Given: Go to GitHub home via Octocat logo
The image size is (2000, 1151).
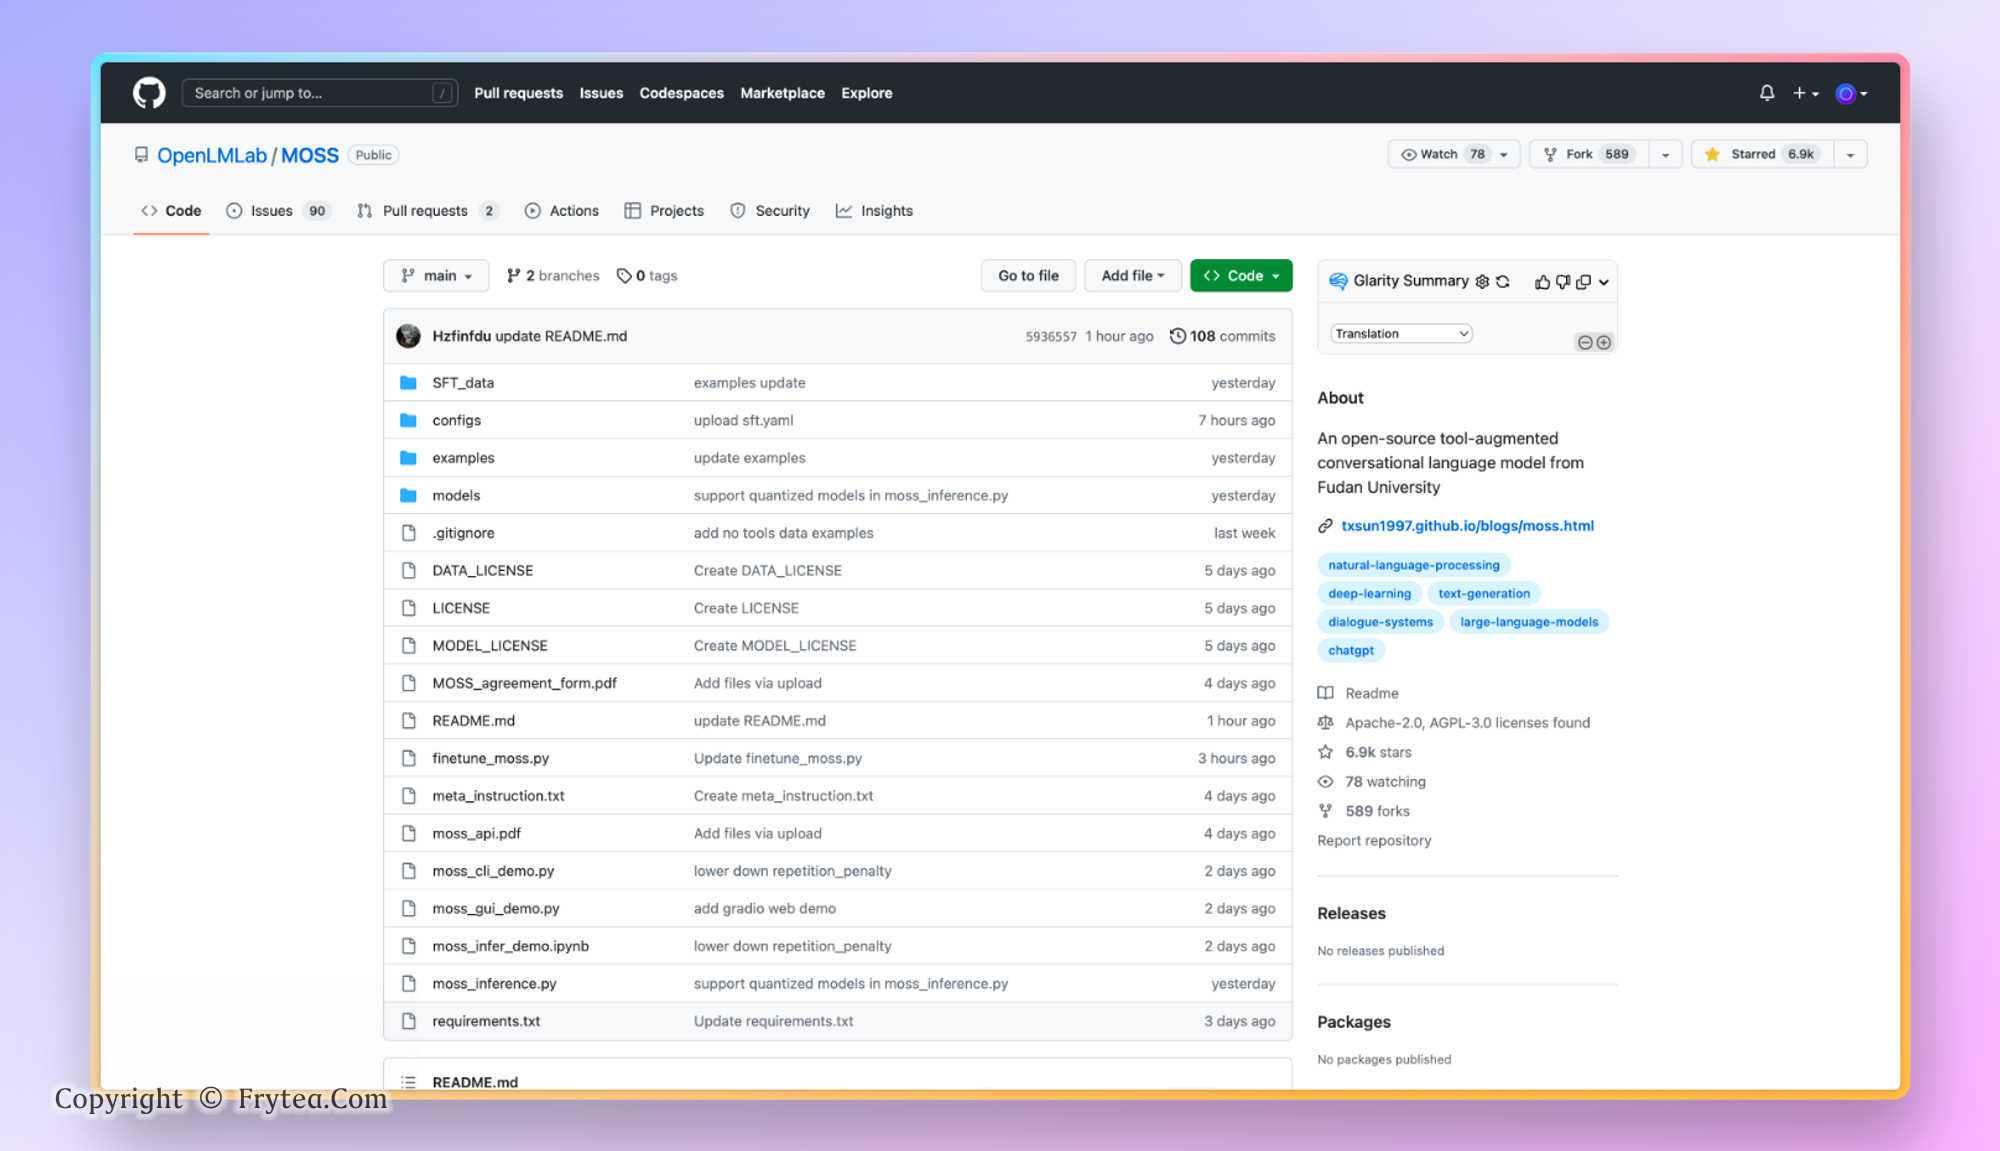Looking at the screenshot, I should [149, 93].
